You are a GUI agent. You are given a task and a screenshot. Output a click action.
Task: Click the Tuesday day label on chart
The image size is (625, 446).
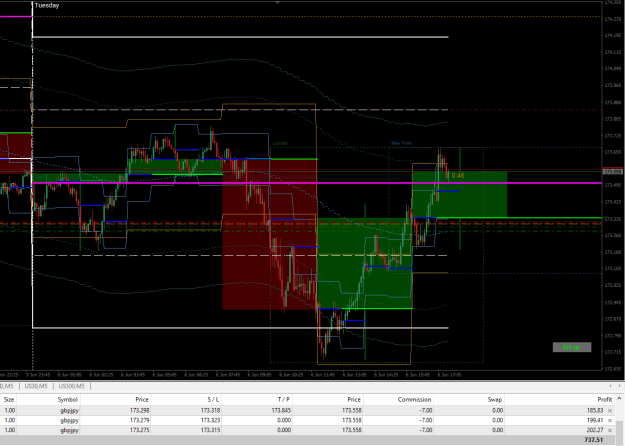[47, 6]
